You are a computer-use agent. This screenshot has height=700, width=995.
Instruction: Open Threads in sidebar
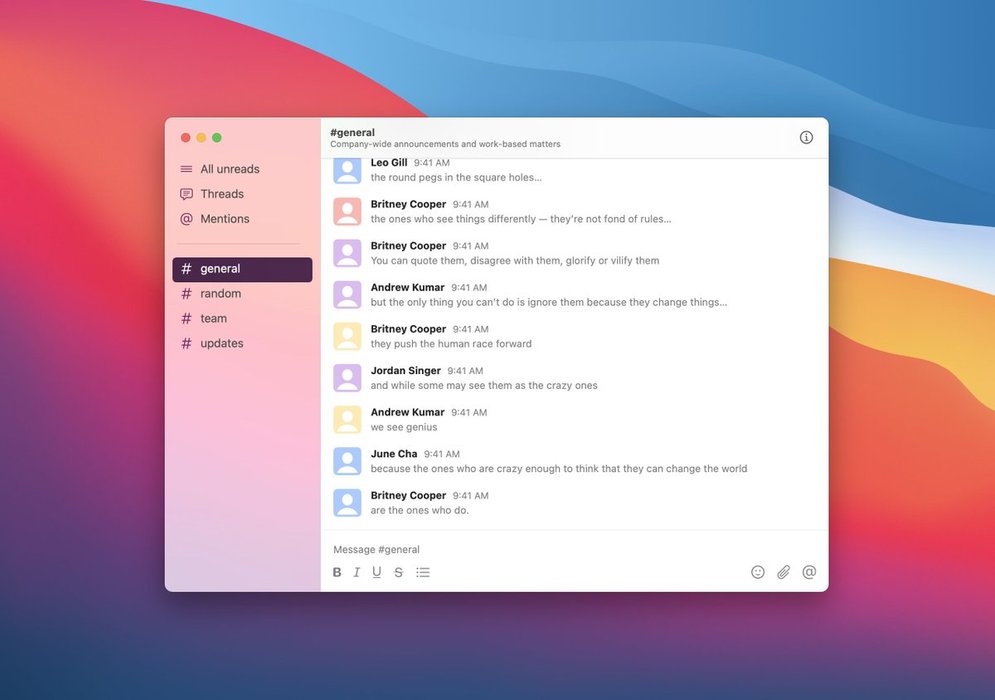click(221, 194)
